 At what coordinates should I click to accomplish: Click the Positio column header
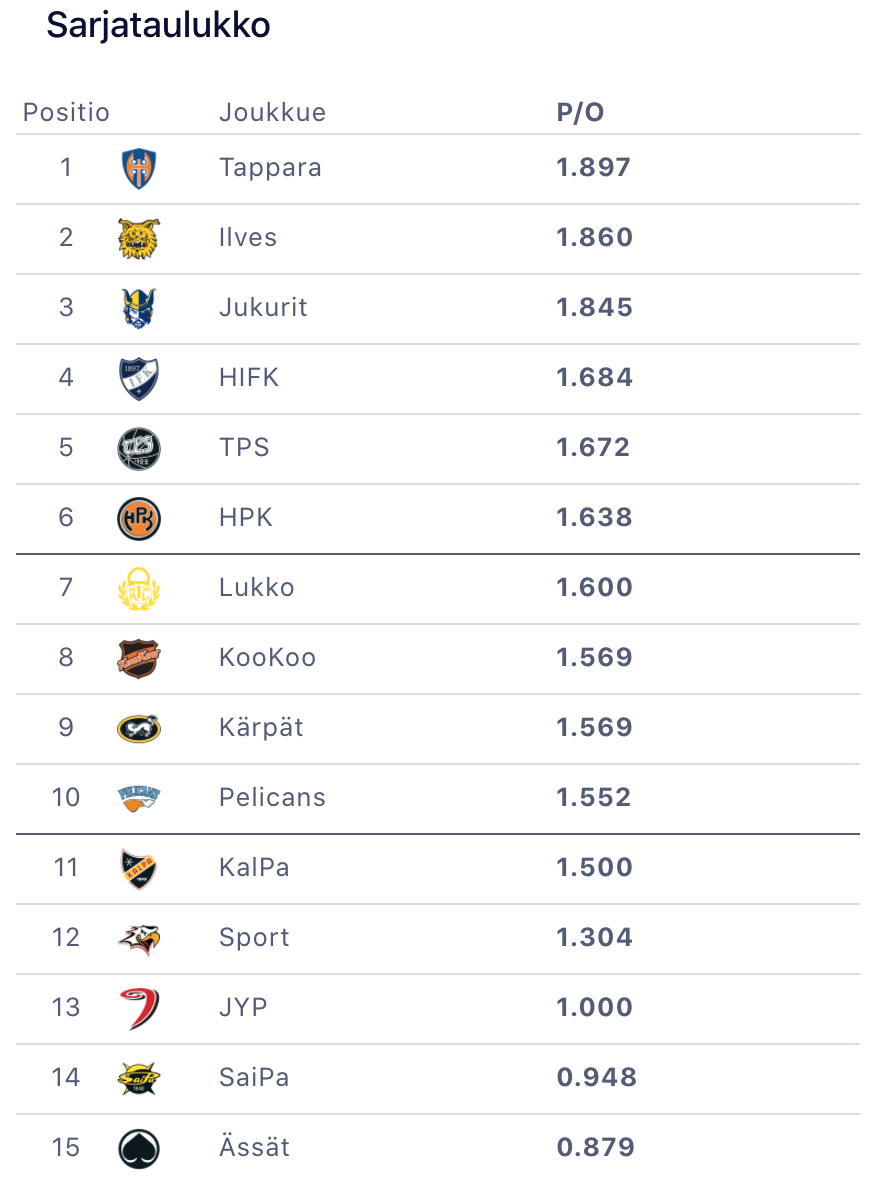coord(66,112)
